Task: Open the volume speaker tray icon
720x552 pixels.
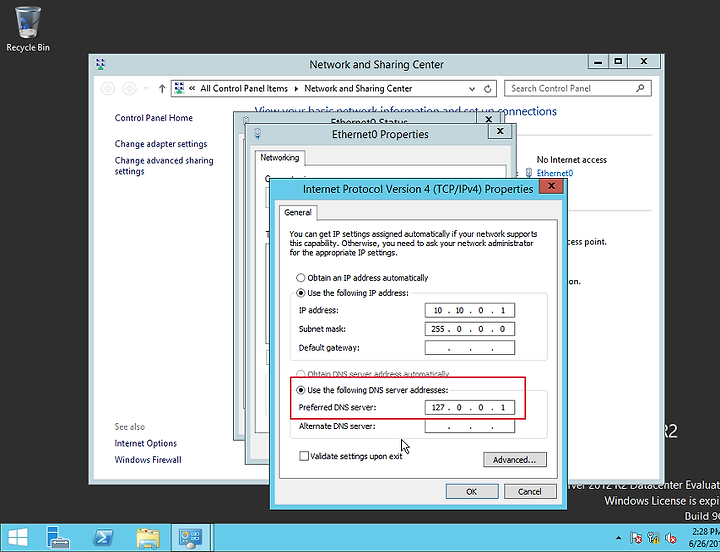Action: pos(671,538)
